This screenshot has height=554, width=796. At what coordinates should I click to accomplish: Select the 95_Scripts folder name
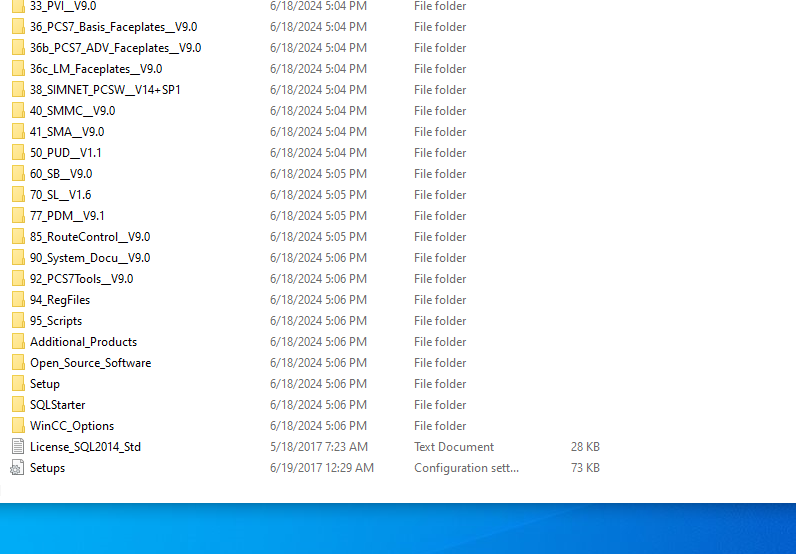pos(56,320)
